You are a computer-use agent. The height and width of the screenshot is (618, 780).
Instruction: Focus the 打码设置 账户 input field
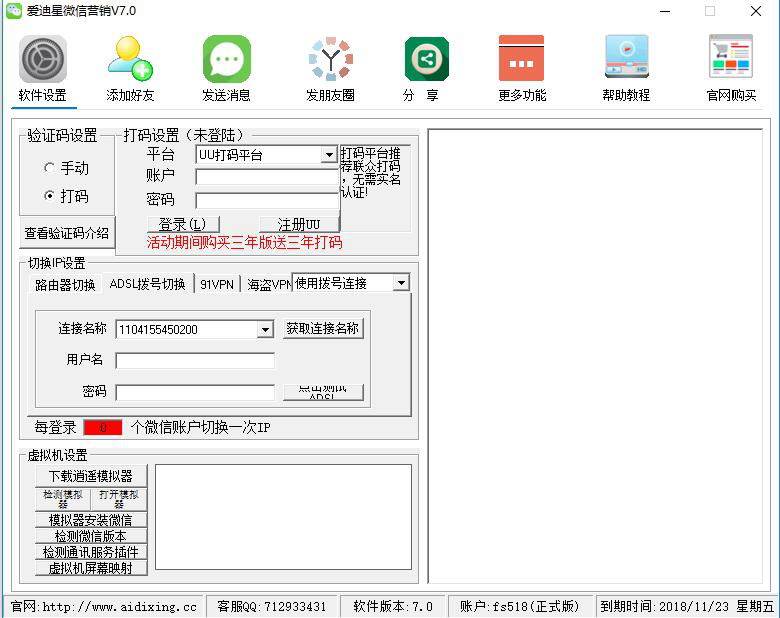[267, 177]
